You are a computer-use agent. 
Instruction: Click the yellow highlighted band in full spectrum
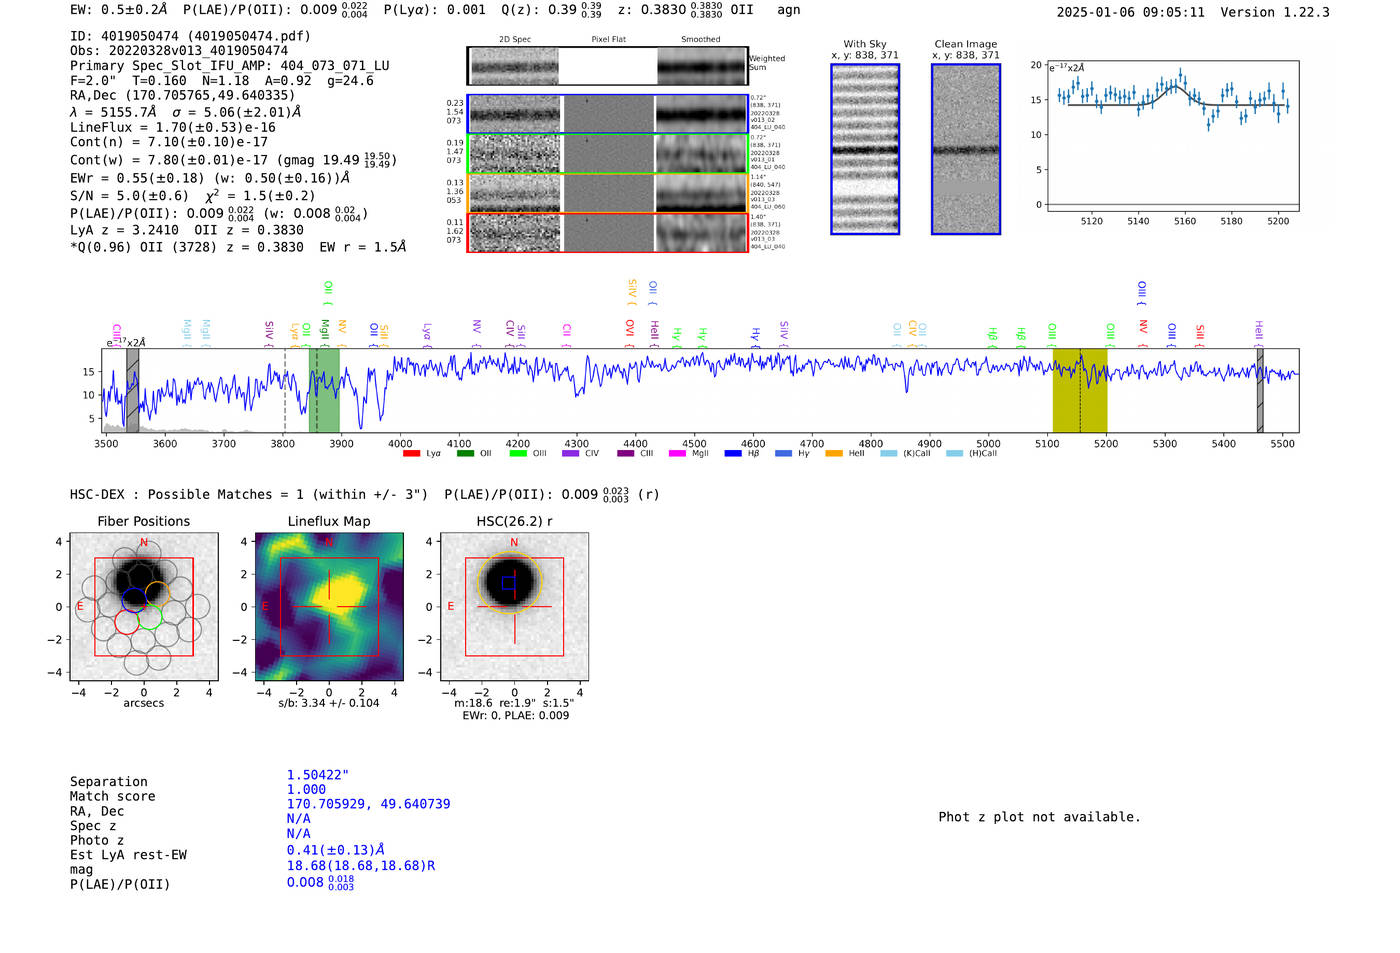click(x=1080, y=390)
